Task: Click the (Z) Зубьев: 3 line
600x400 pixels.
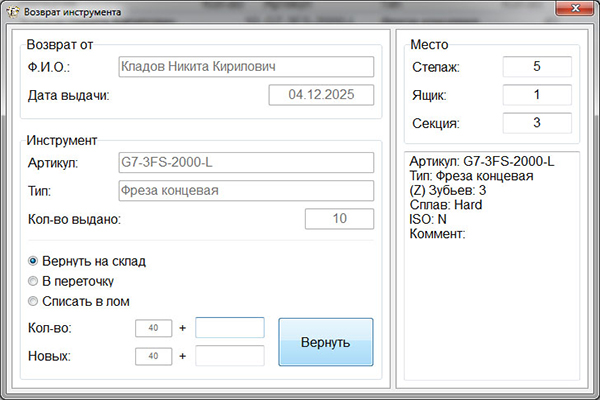Action: tap(448, 191)
